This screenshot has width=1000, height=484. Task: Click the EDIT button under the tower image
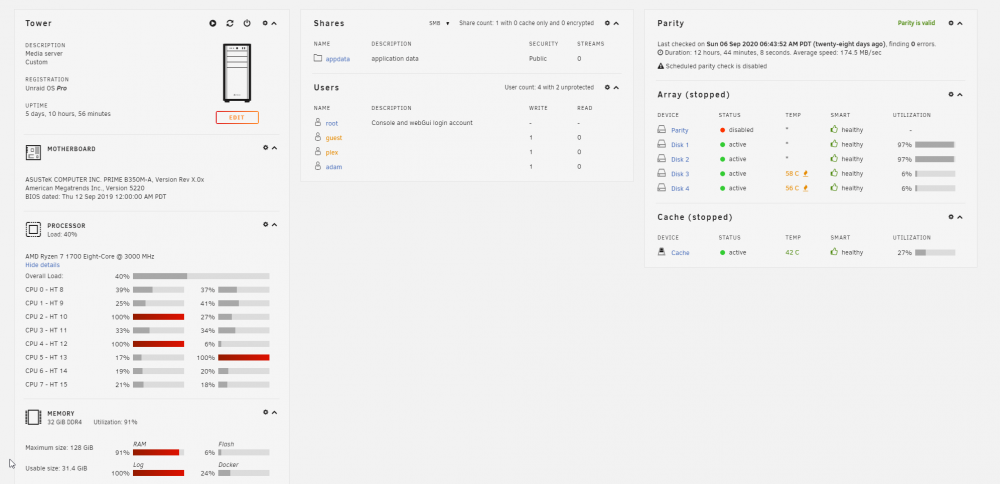tap(237, 118)
